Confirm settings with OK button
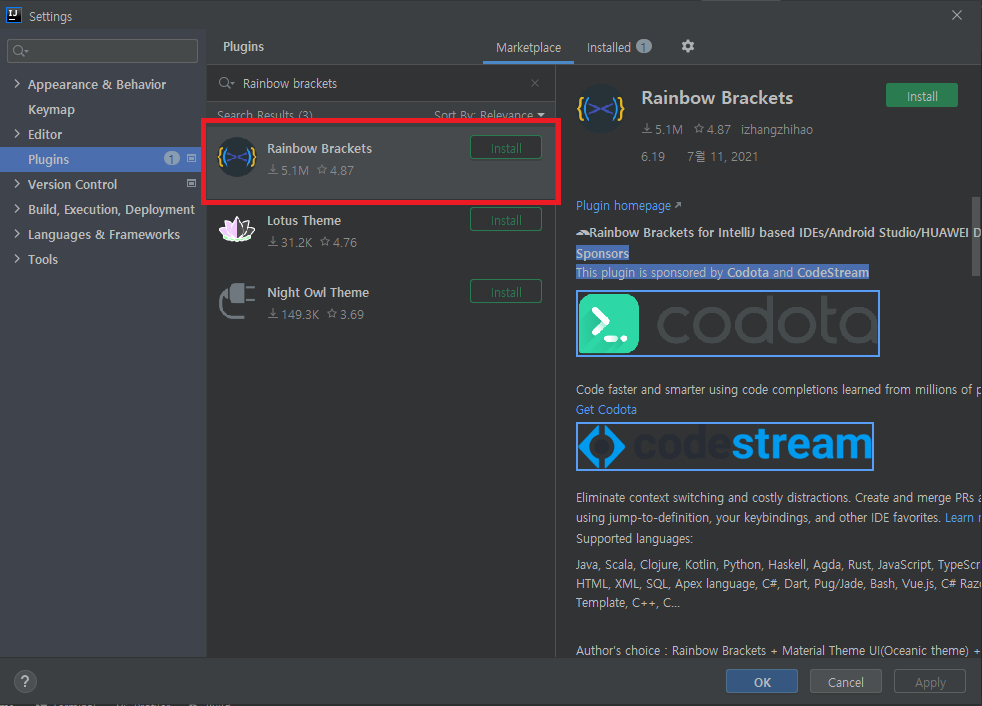This screenshot has height=706, width=982. [762, 682]
